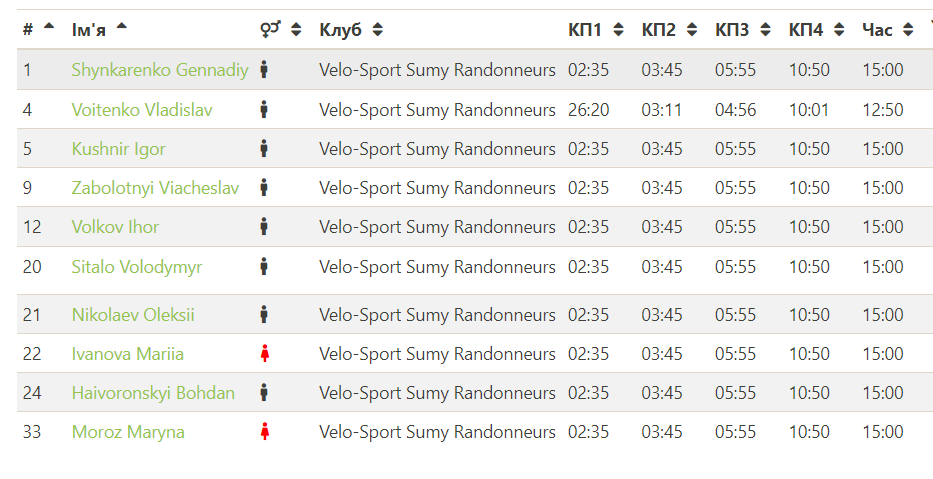Sort by КП2 checkpoint column
The image size is (933, 479).
coord(692,30)
